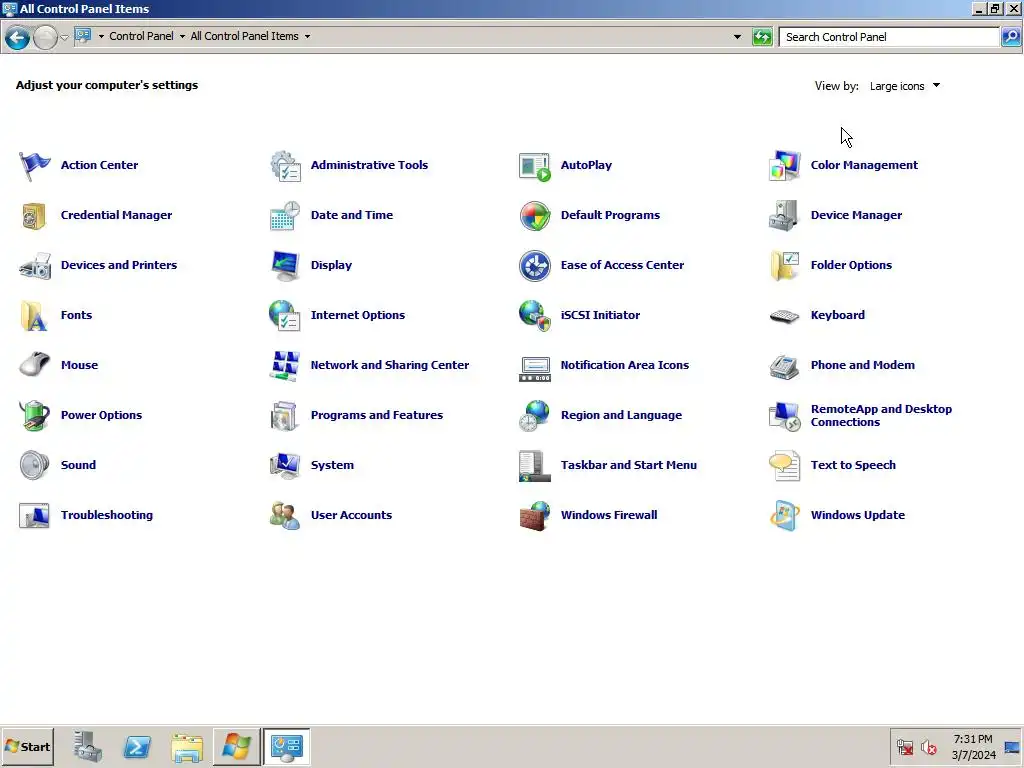The image size is (1024, 768).
Task: Click the Start button
Action: pos(27,746)
